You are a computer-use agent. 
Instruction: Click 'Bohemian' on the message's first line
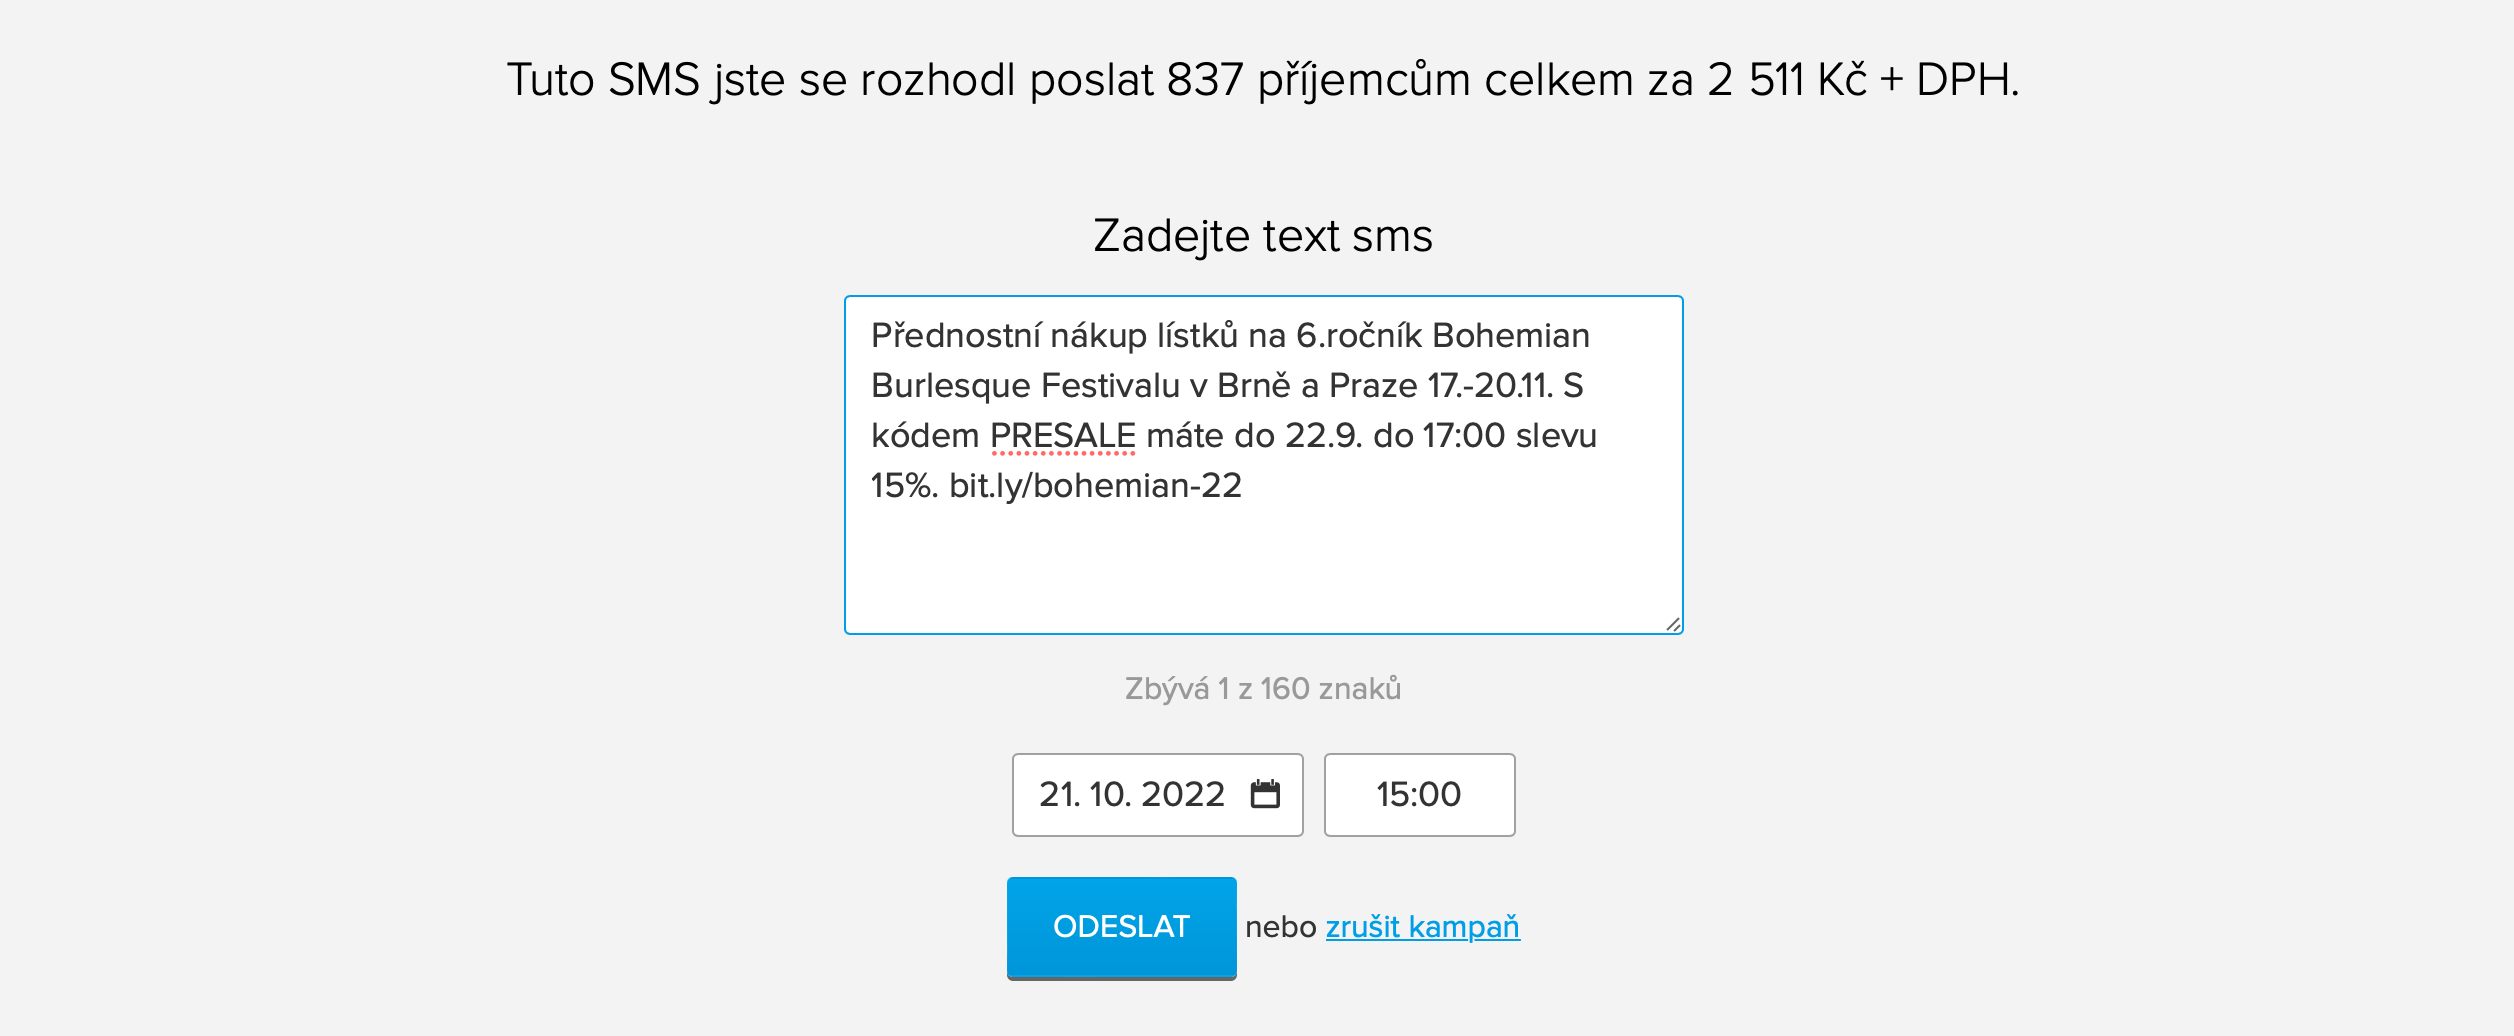[x=1510, y=336]
